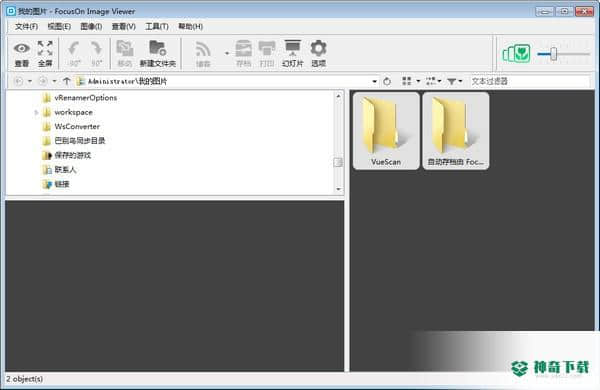The image size is (600, 390).
Task: Click the archive drawer toolbar icon
Action: tap(243, 54)
